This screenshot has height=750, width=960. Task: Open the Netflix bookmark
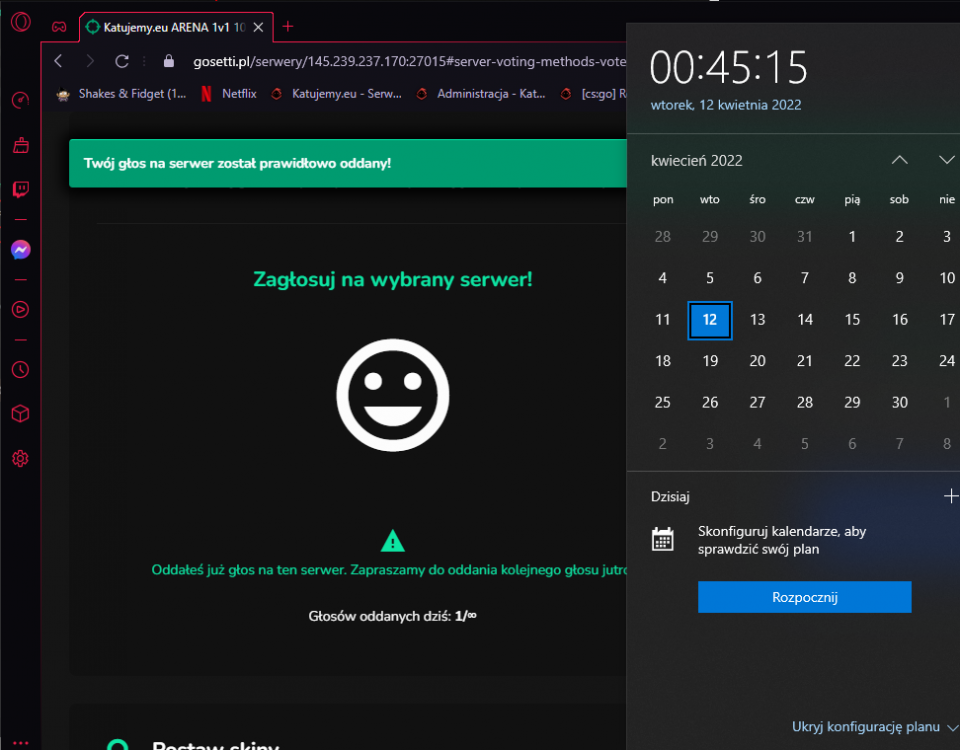click(229, 94)
